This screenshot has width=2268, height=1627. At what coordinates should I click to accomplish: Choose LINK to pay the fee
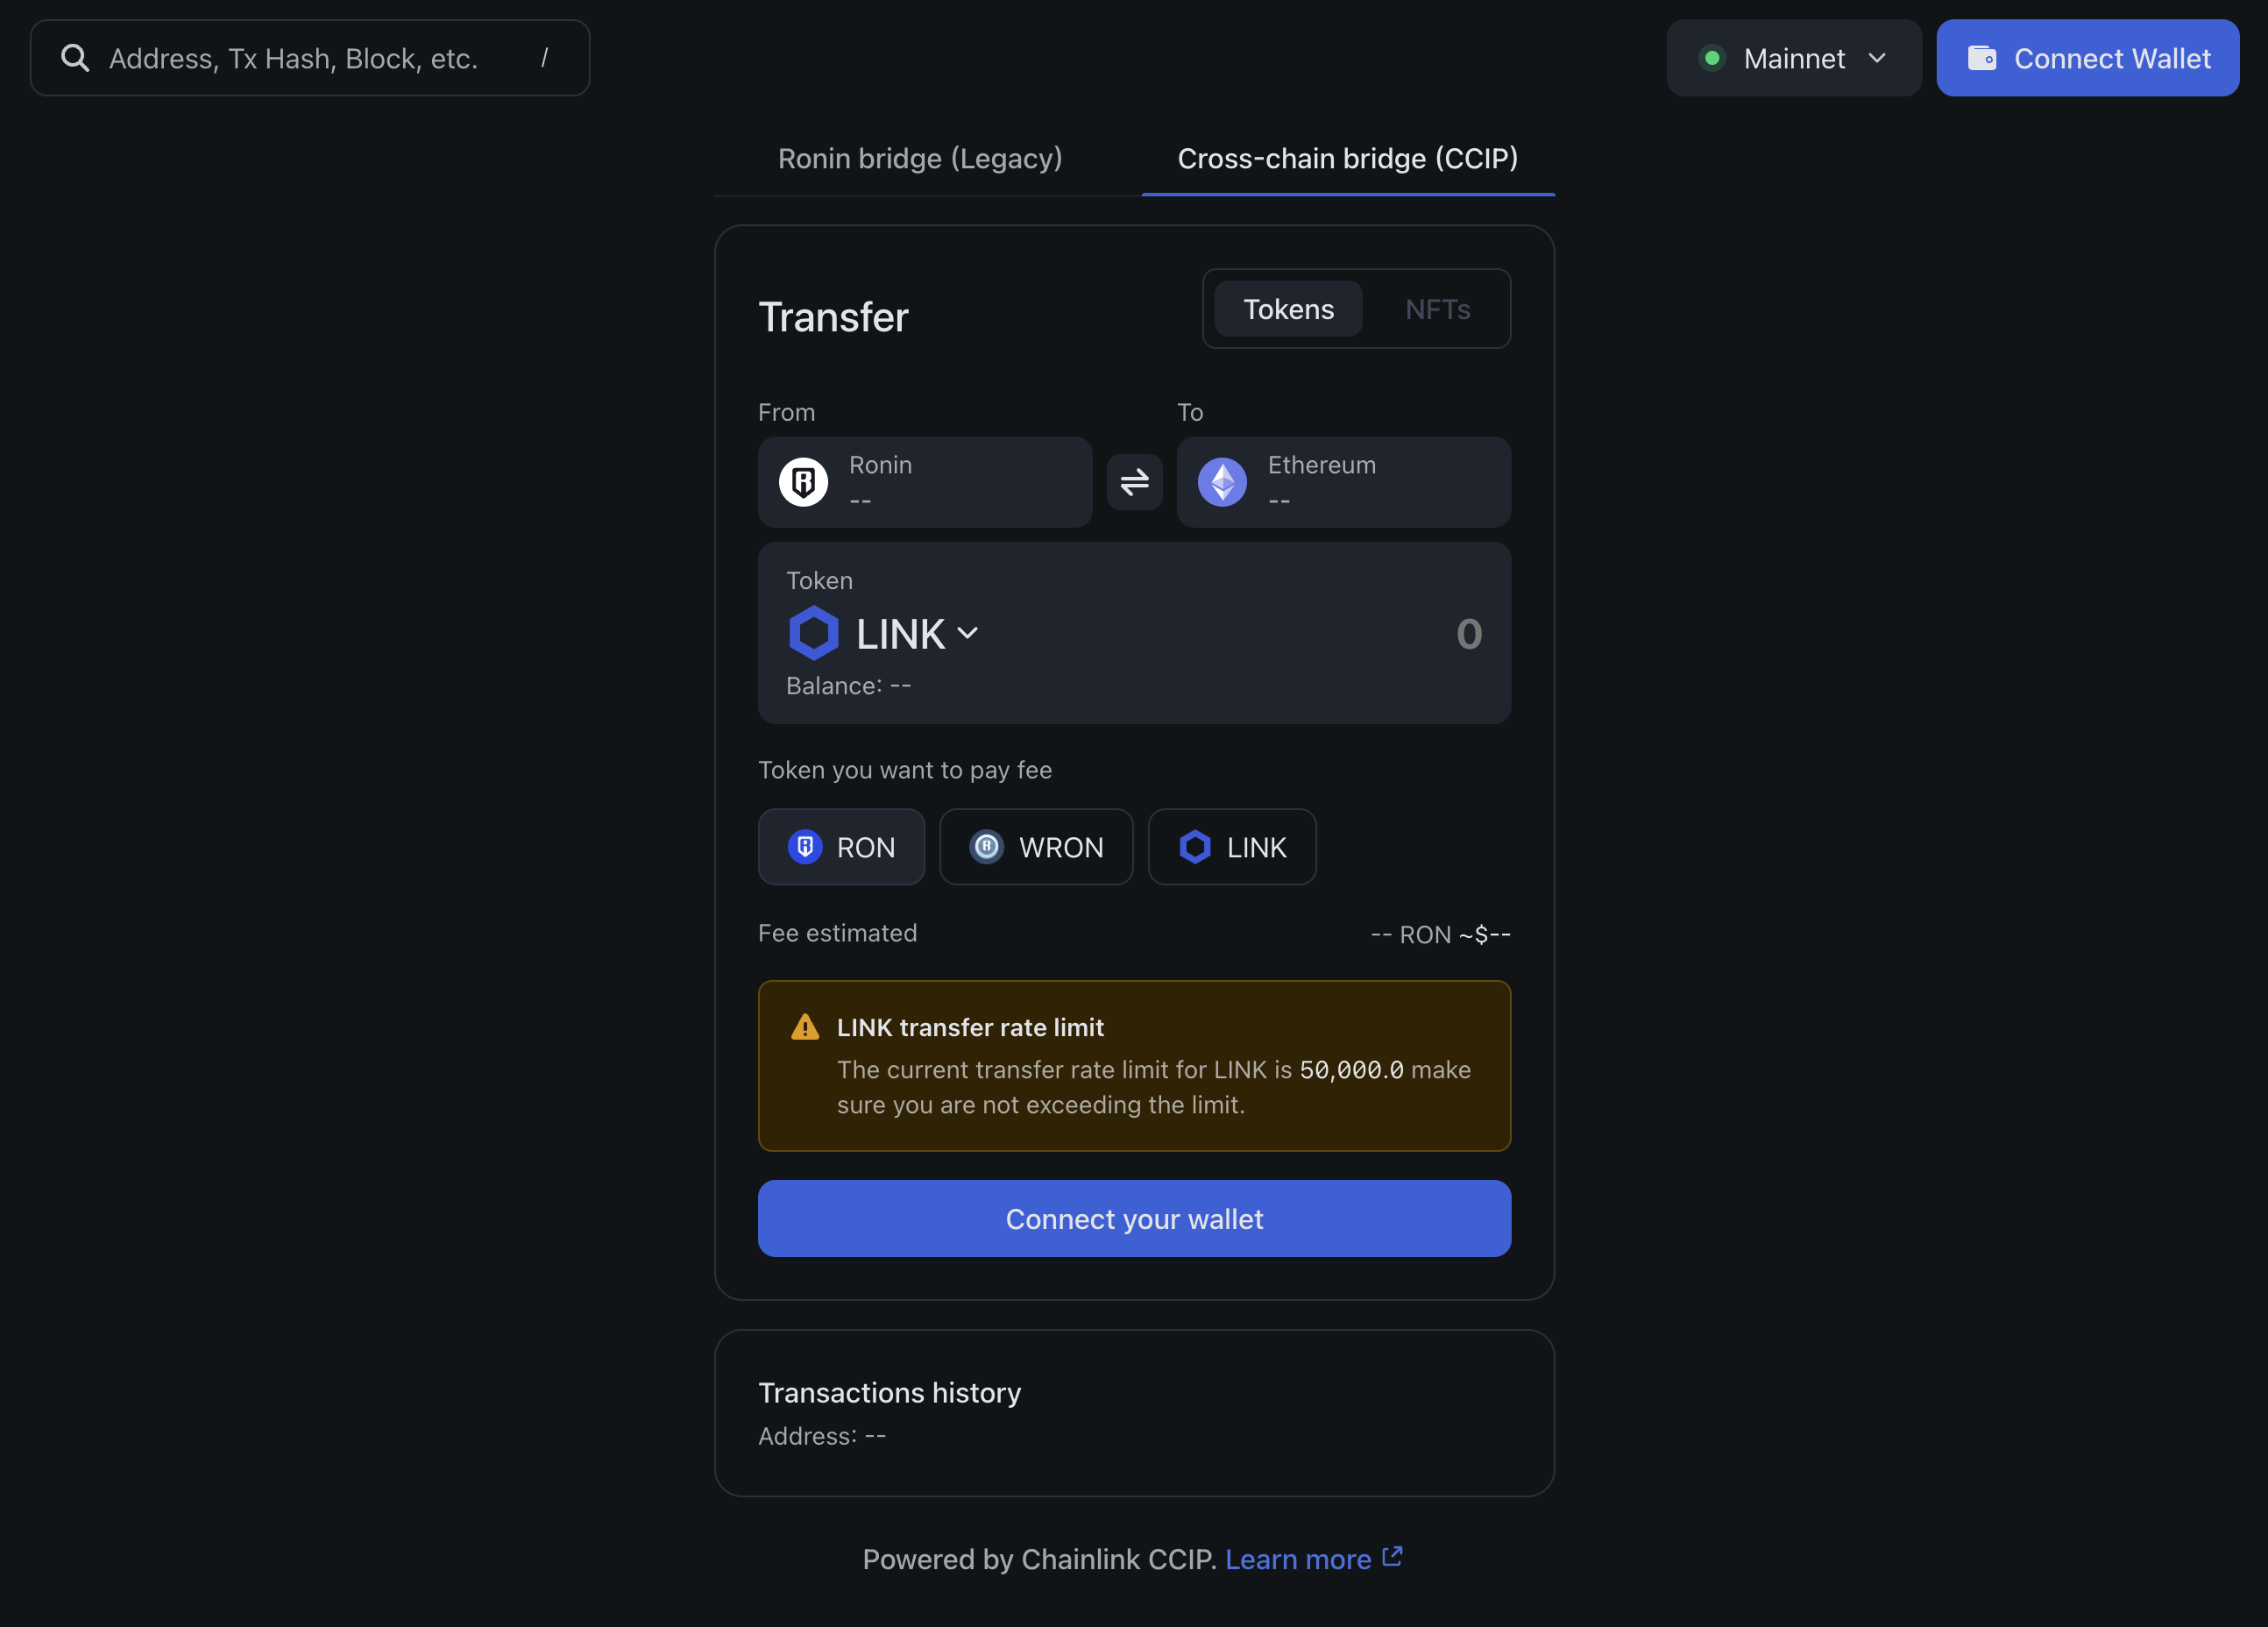coord(1232,847)
